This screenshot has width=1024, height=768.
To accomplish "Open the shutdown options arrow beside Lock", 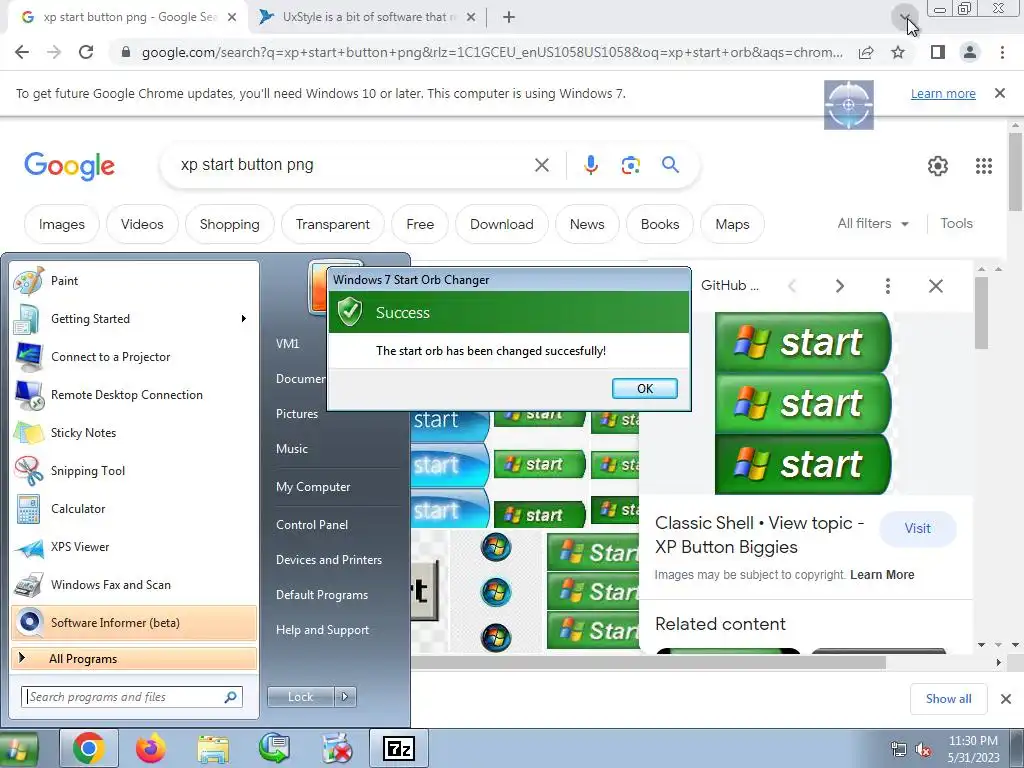I will 345,697.
